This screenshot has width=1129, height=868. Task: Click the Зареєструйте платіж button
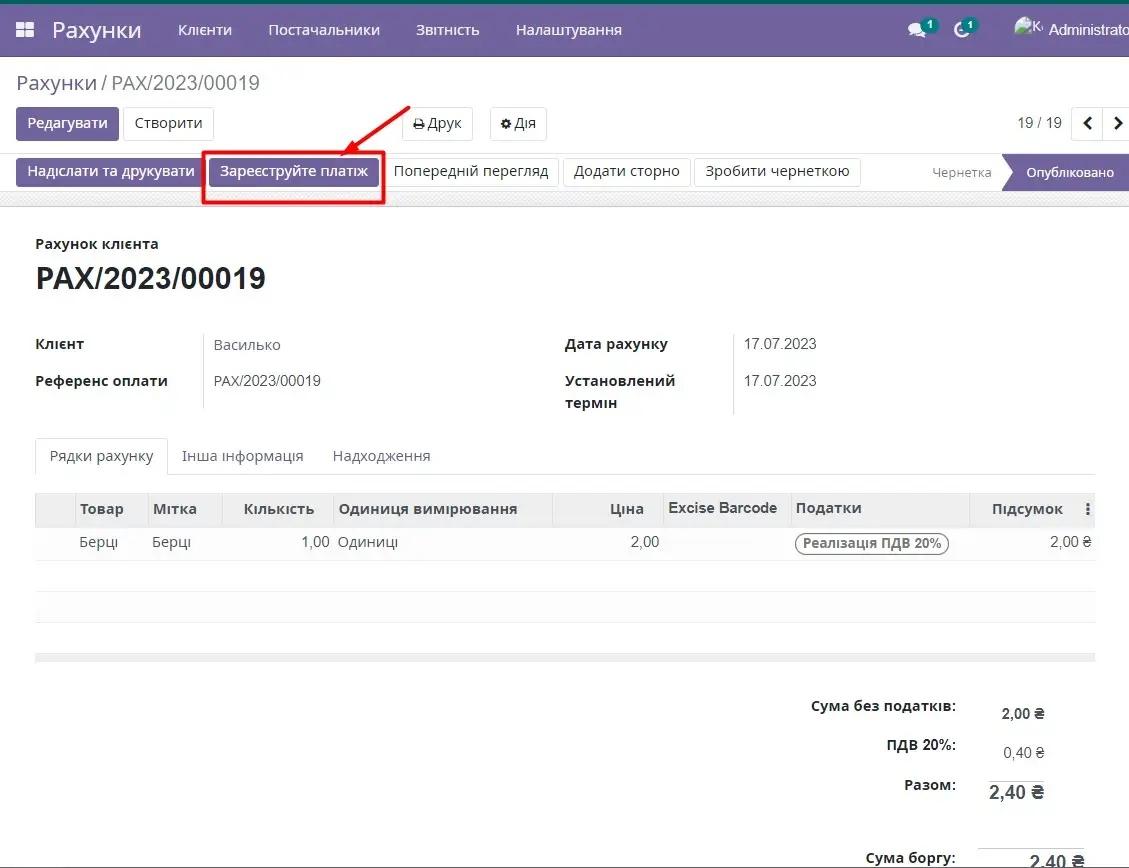(294, 171)
